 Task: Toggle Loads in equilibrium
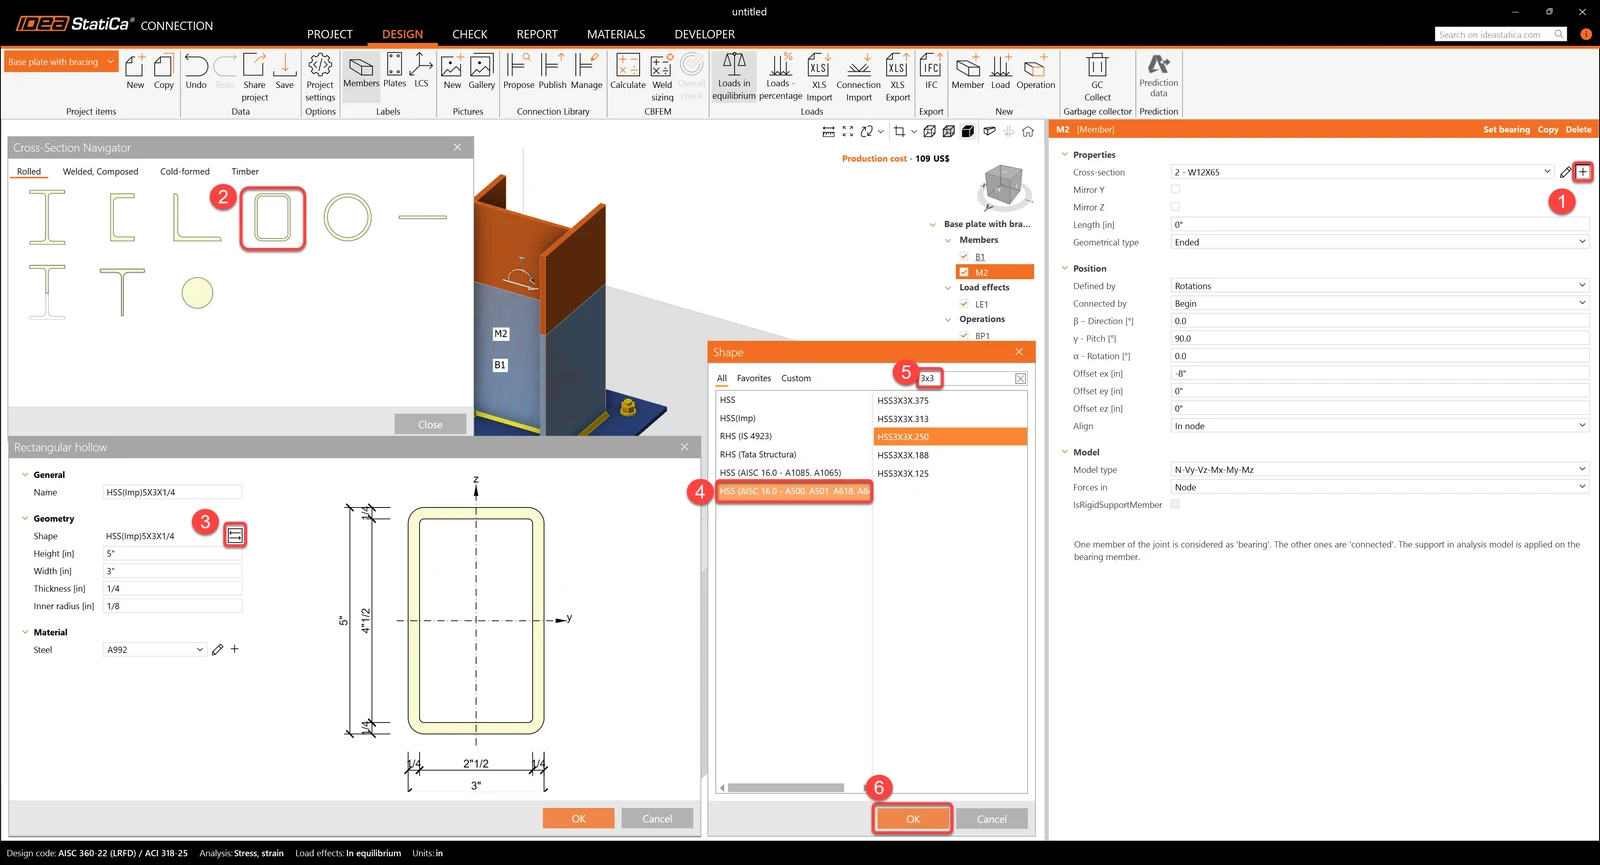[734, 77]
